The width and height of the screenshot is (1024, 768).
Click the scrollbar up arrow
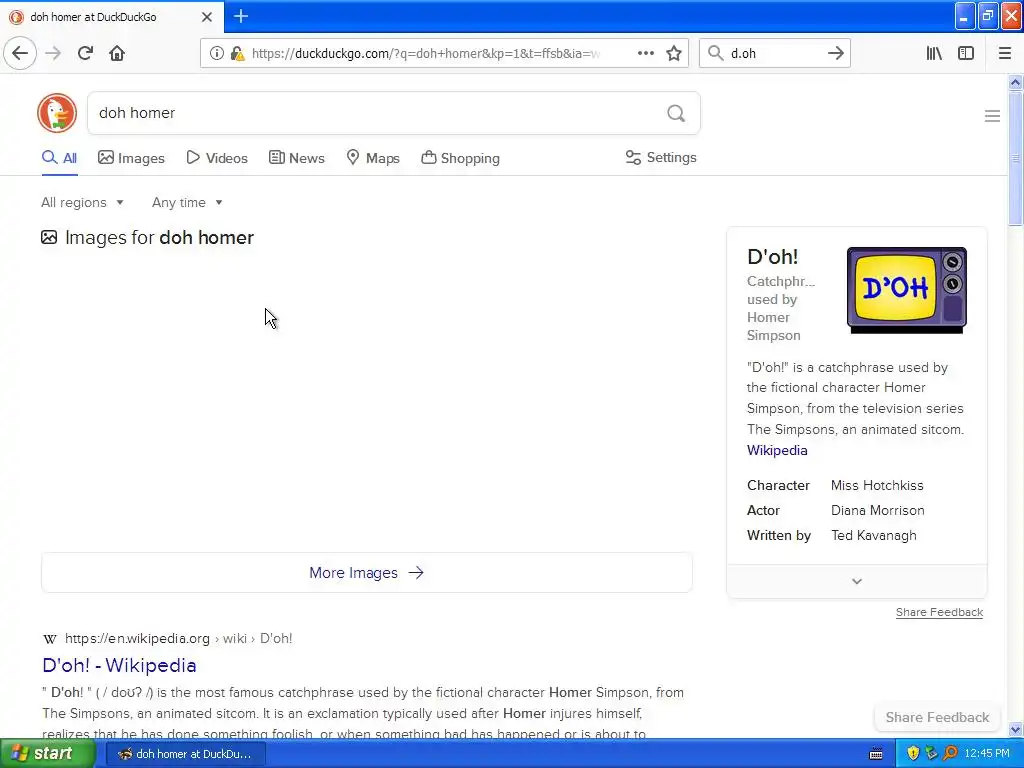[x=1015, y=82]
